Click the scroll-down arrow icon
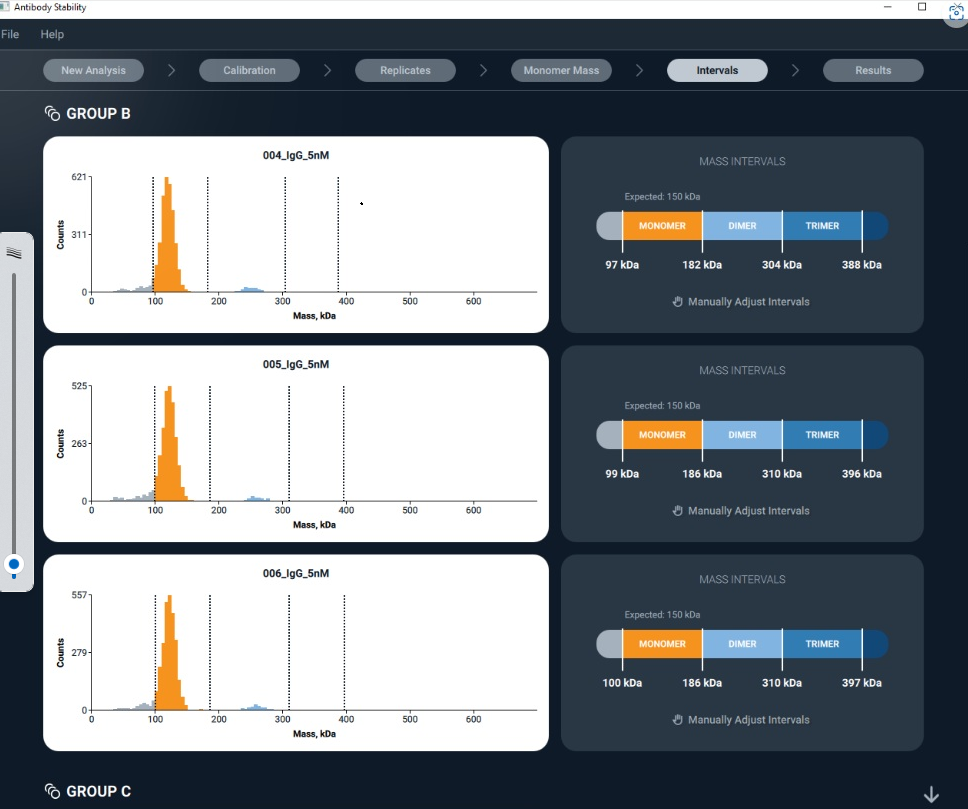This screenshot has height=809, width=968. point(931,794)
